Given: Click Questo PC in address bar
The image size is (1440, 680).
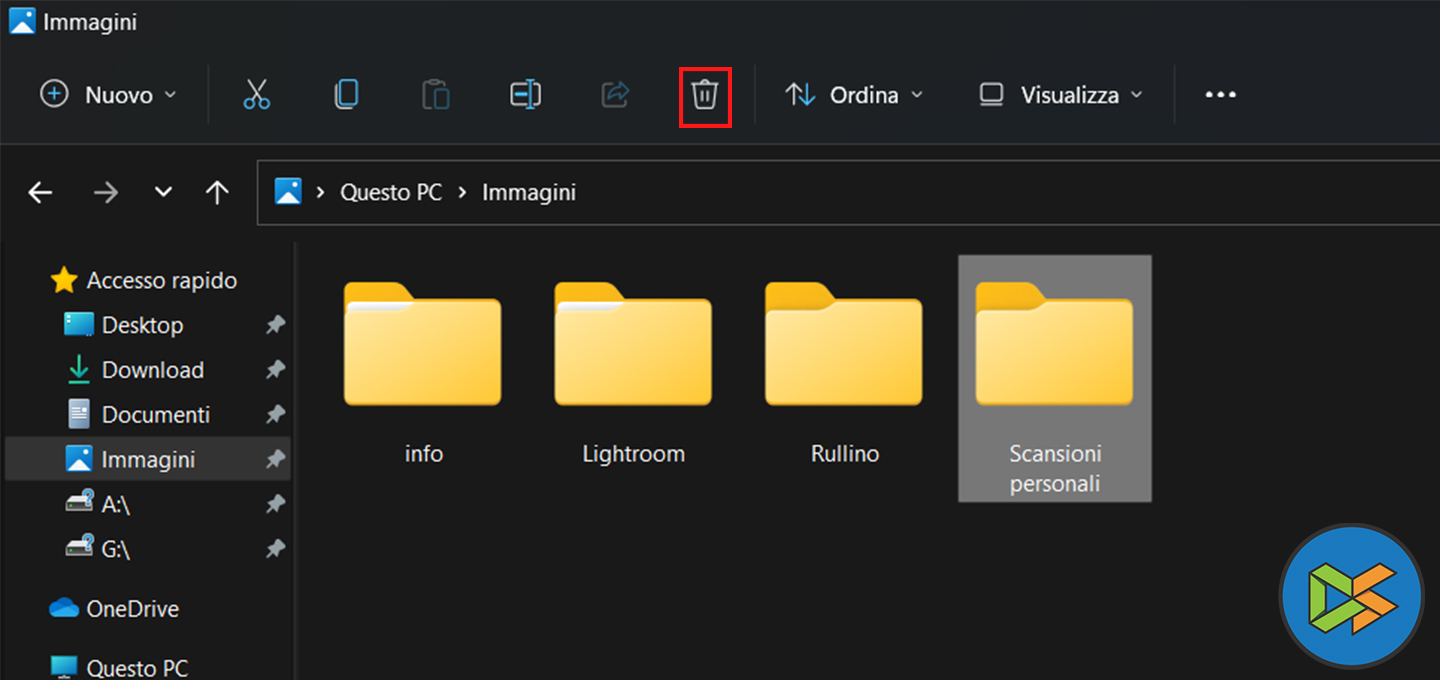Looking at the screenshot, I should [x=391, y=192].
